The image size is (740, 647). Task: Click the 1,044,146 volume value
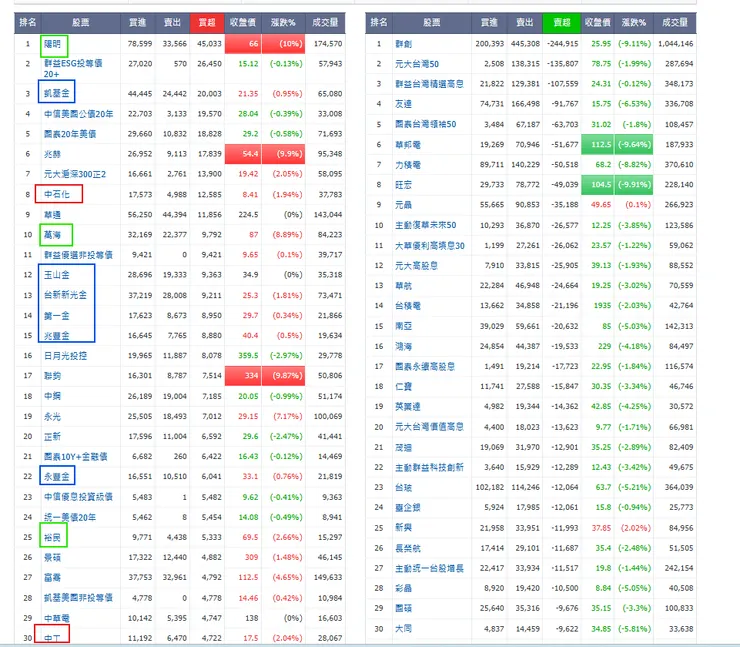click(x=675, y=44)
